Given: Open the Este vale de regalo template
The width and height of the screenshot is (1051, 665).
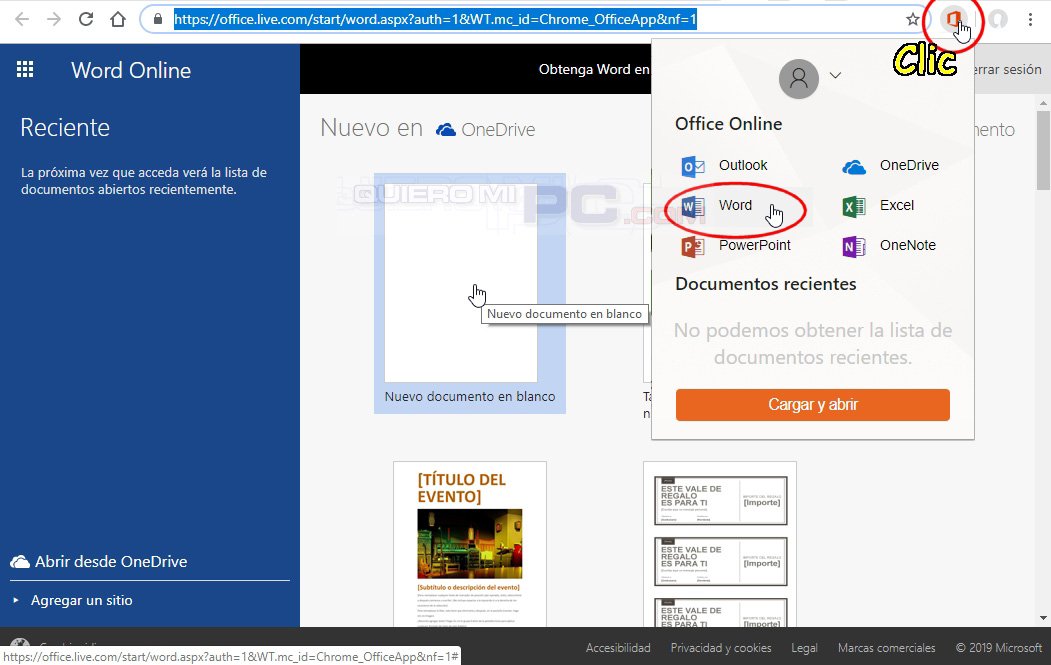Looking at the screenshot, I should pyautogui.click(x=720, y=544).
